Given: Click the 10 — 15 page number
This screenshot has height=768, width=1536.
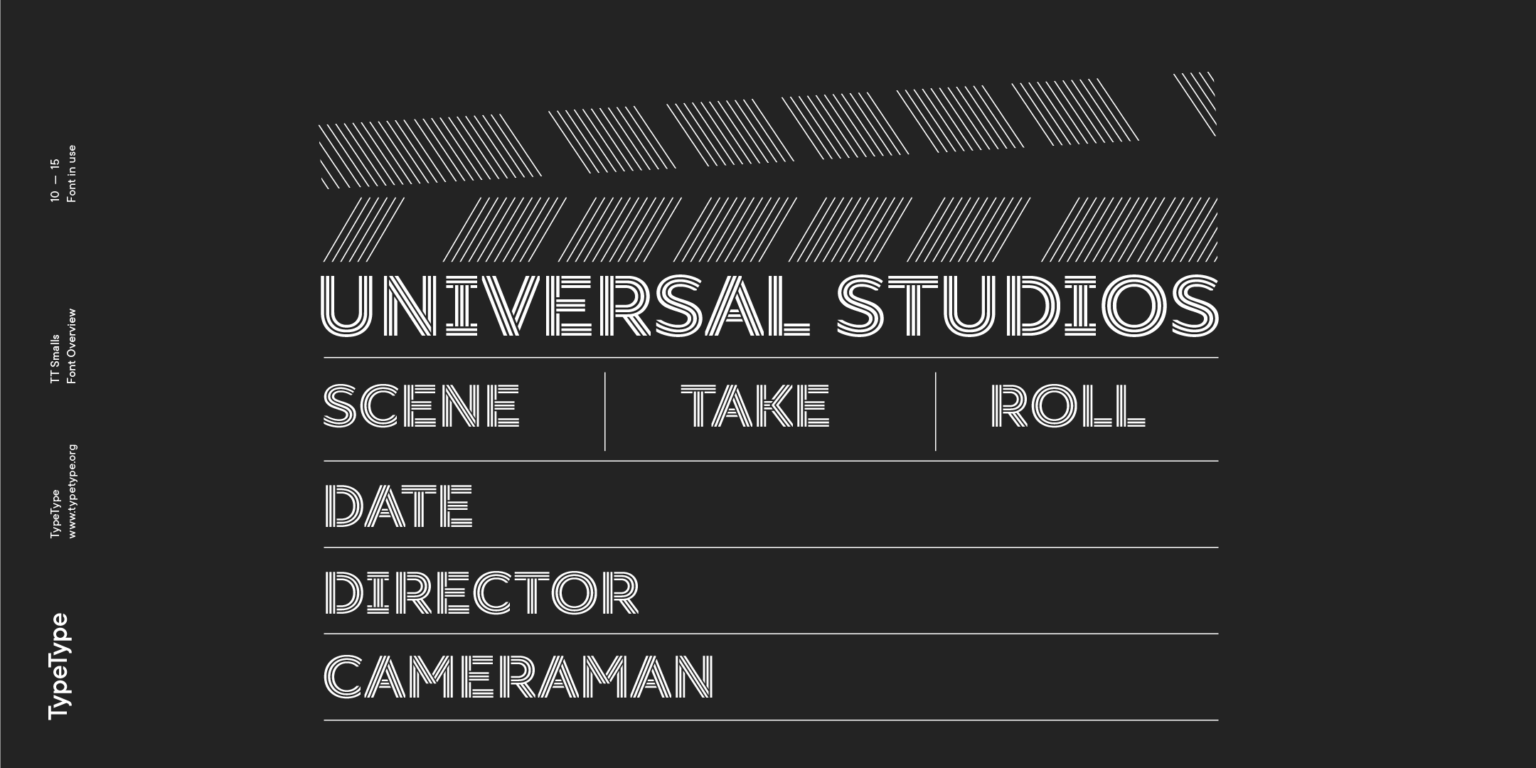Looking at the screenshot, I should pyautogui.click(x=55, y=180).
